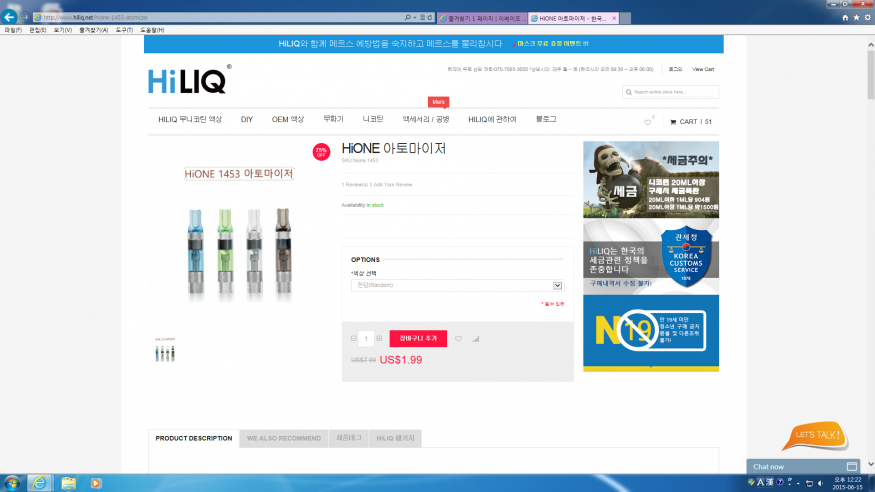Click the Korea Customs Service banner

click(x=651, y=257)
